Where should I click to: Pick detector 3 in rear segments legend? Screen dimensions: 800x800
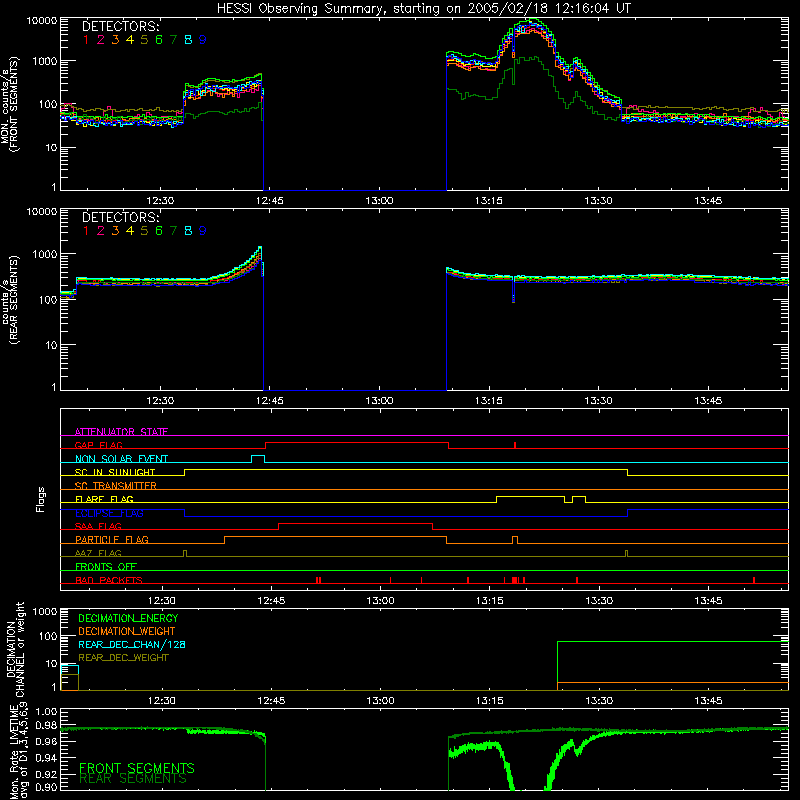115,231
